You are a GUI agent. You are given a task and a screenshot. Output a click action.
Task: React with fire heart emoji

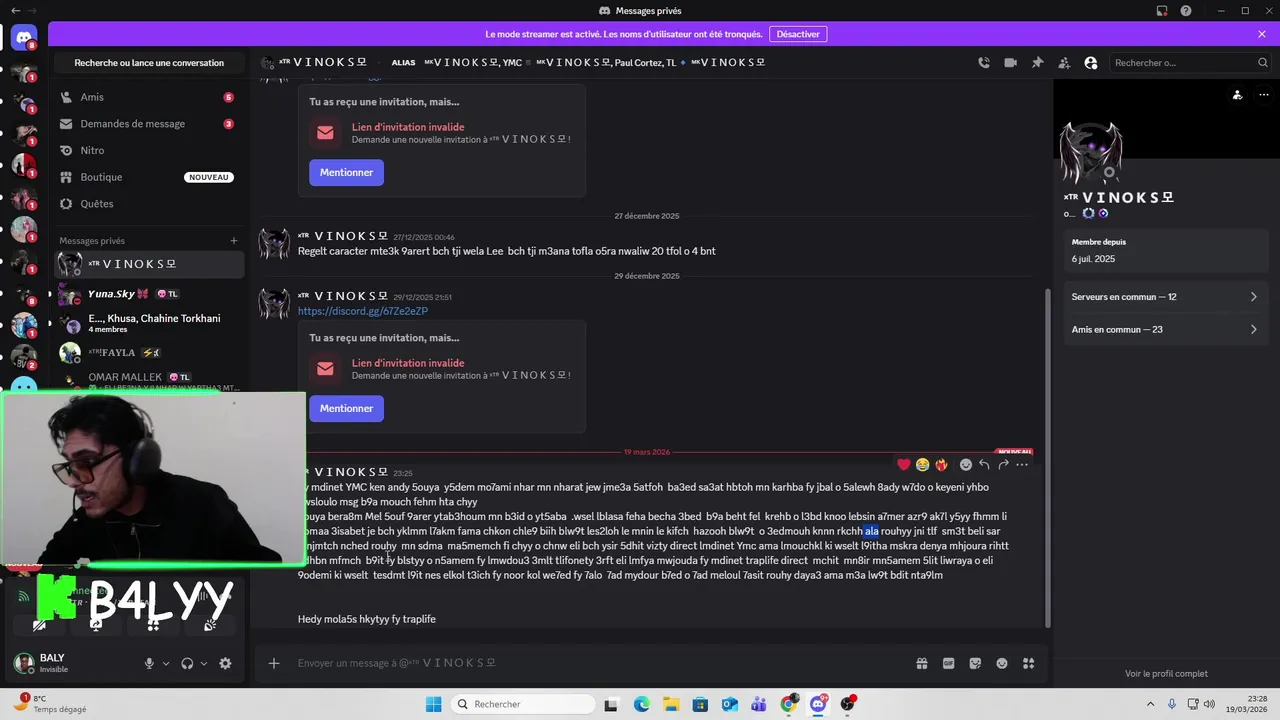point(941,464)
